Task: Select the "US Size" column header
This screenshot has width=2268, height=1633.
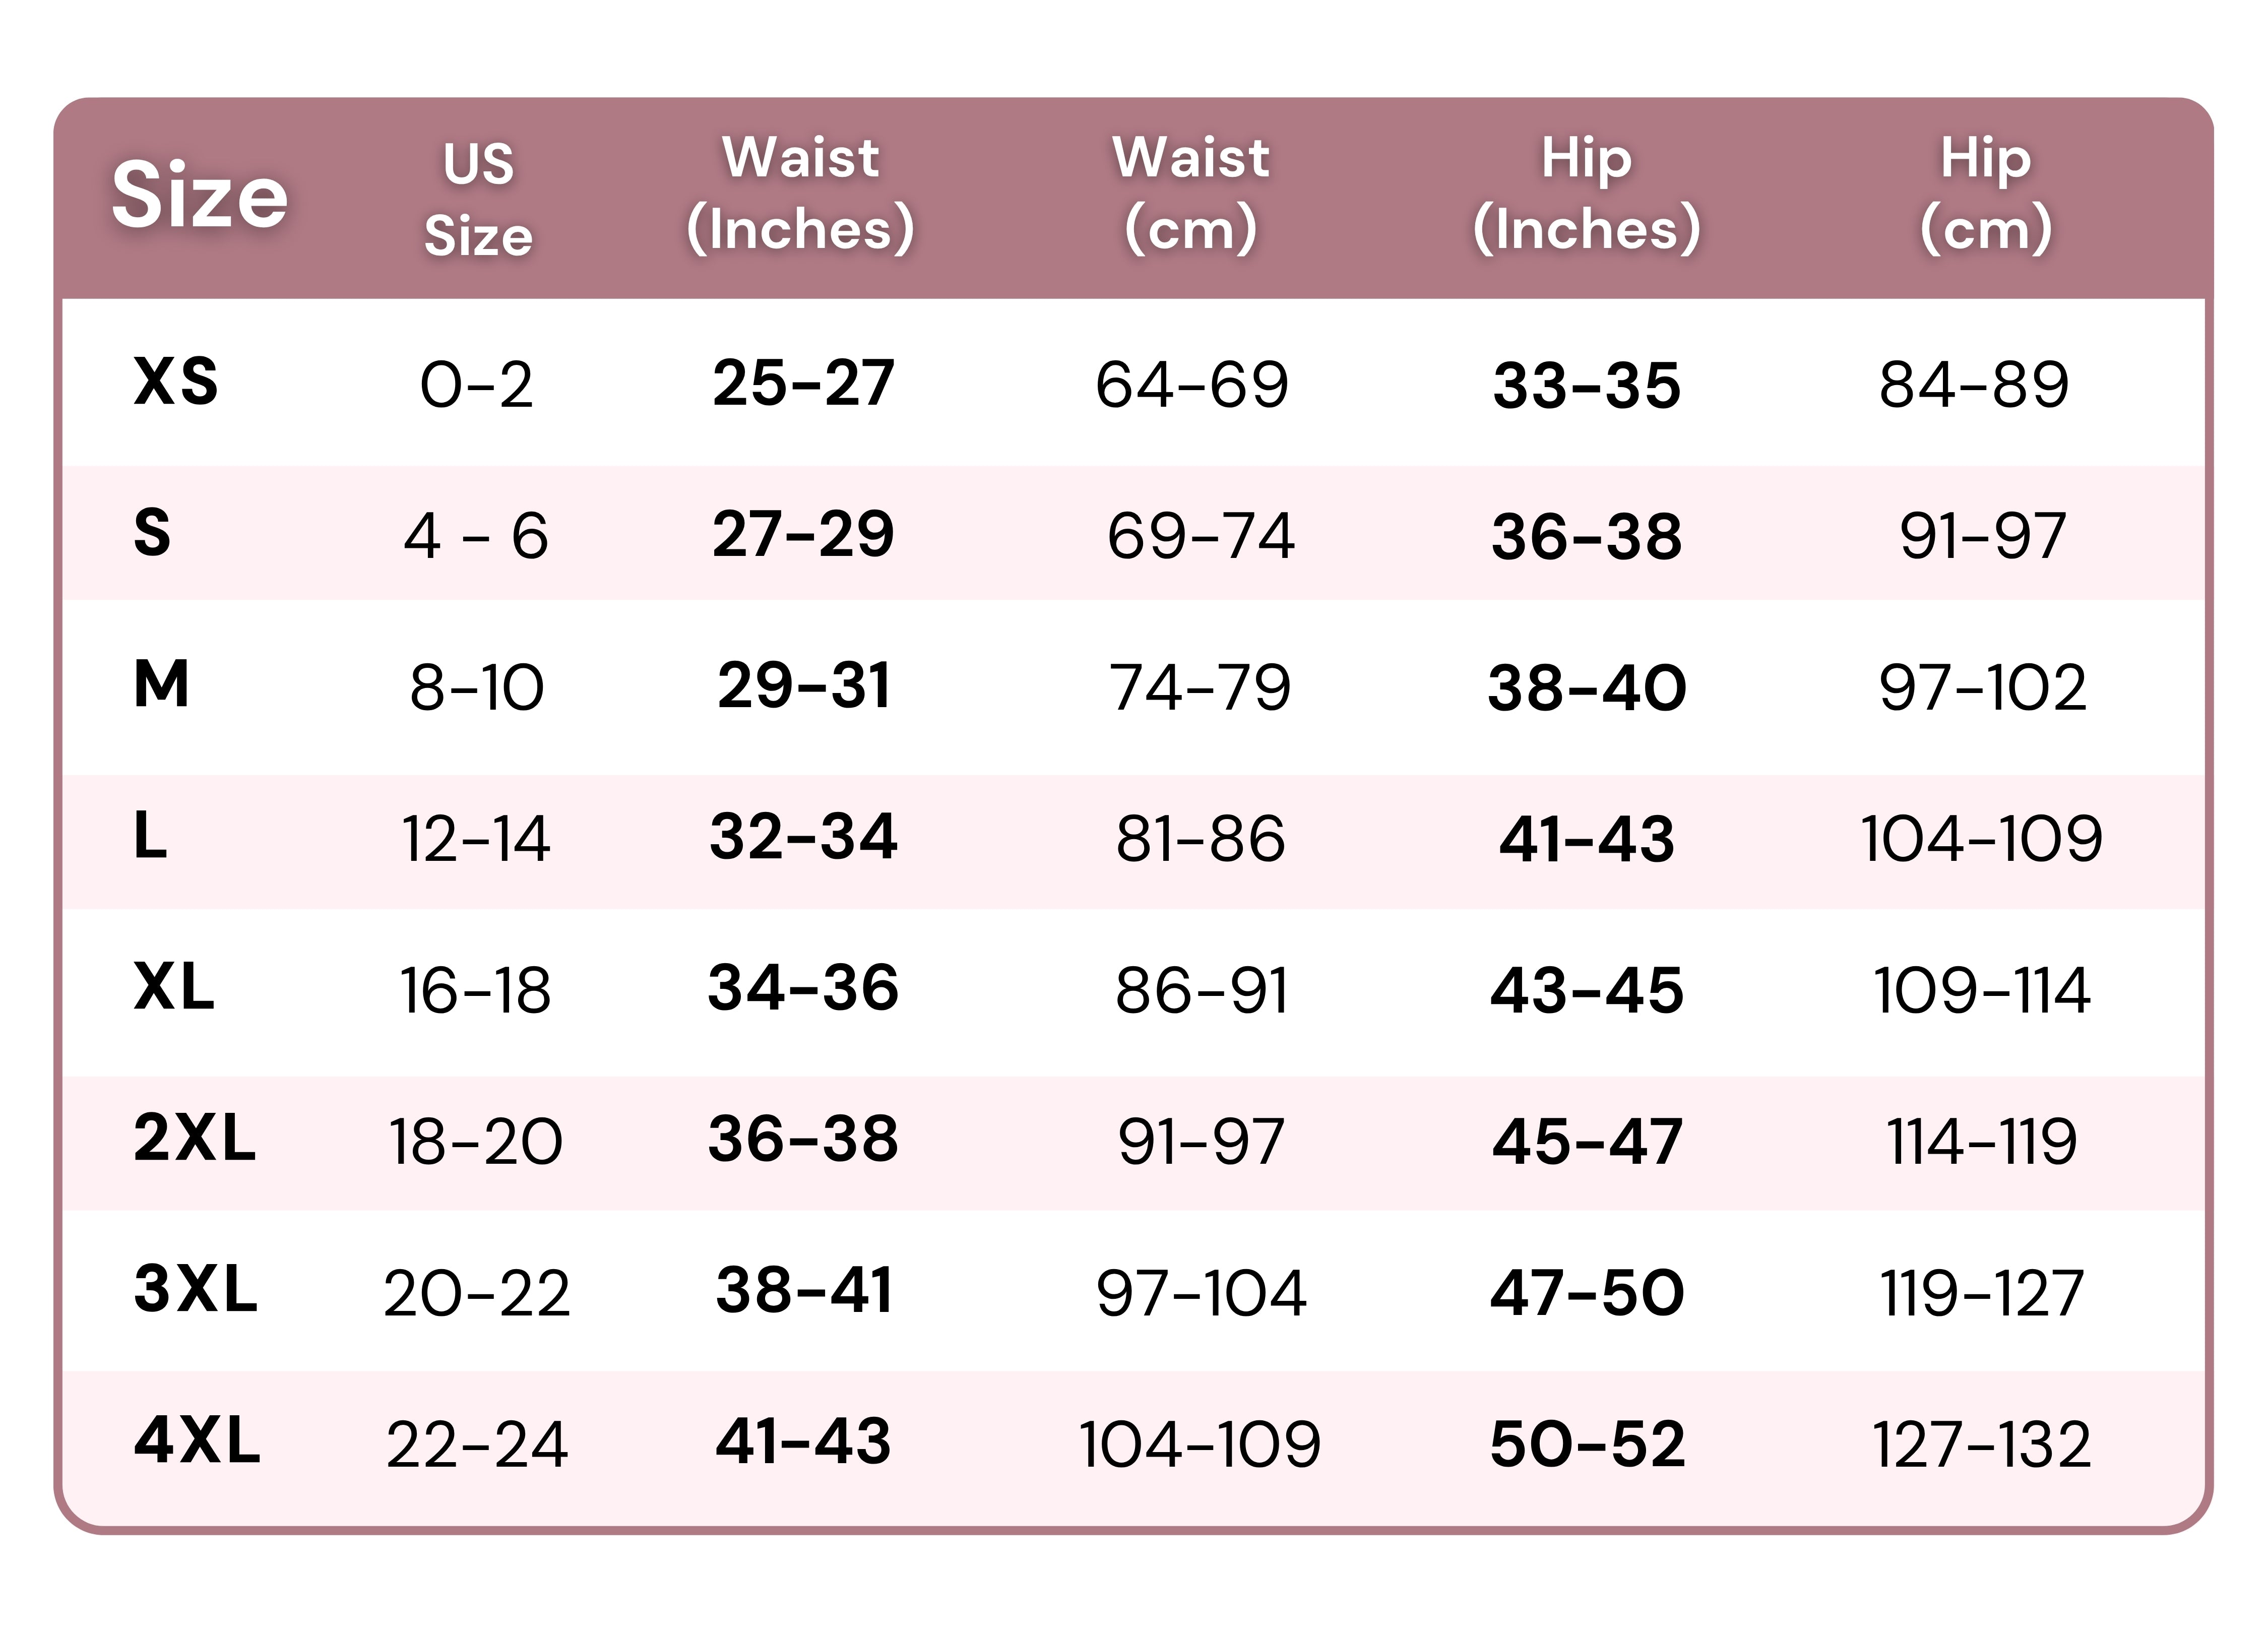Action: pos(478,199)
